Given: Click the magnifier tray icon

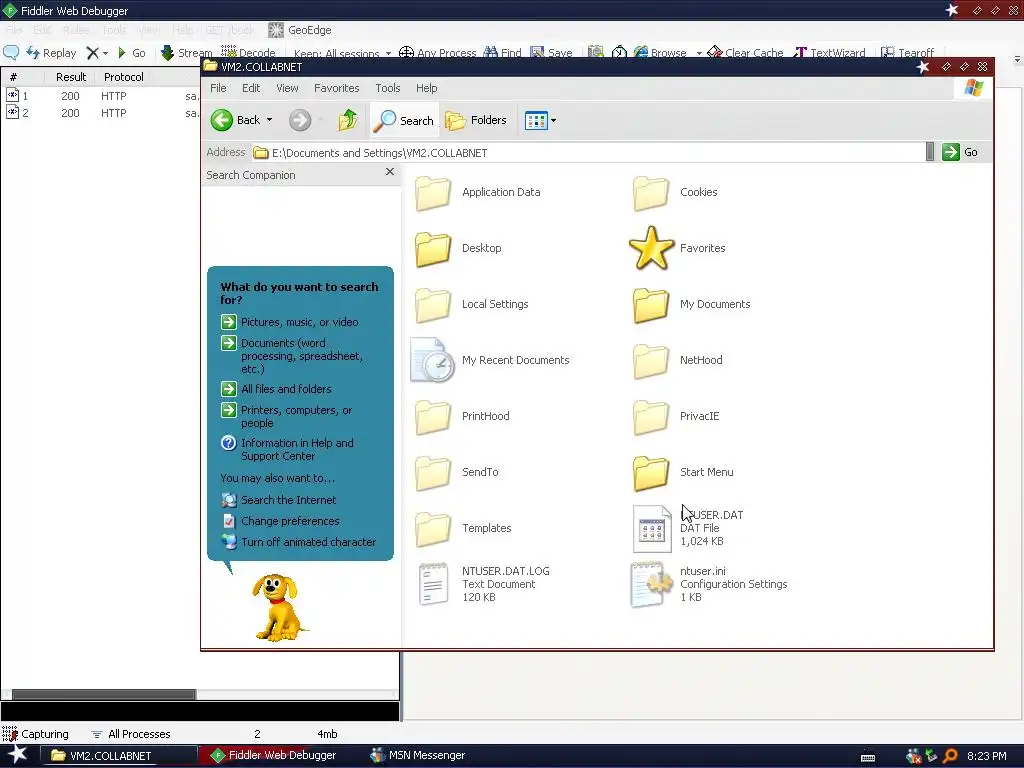Looking at the screenshot, I should (950, 756).
